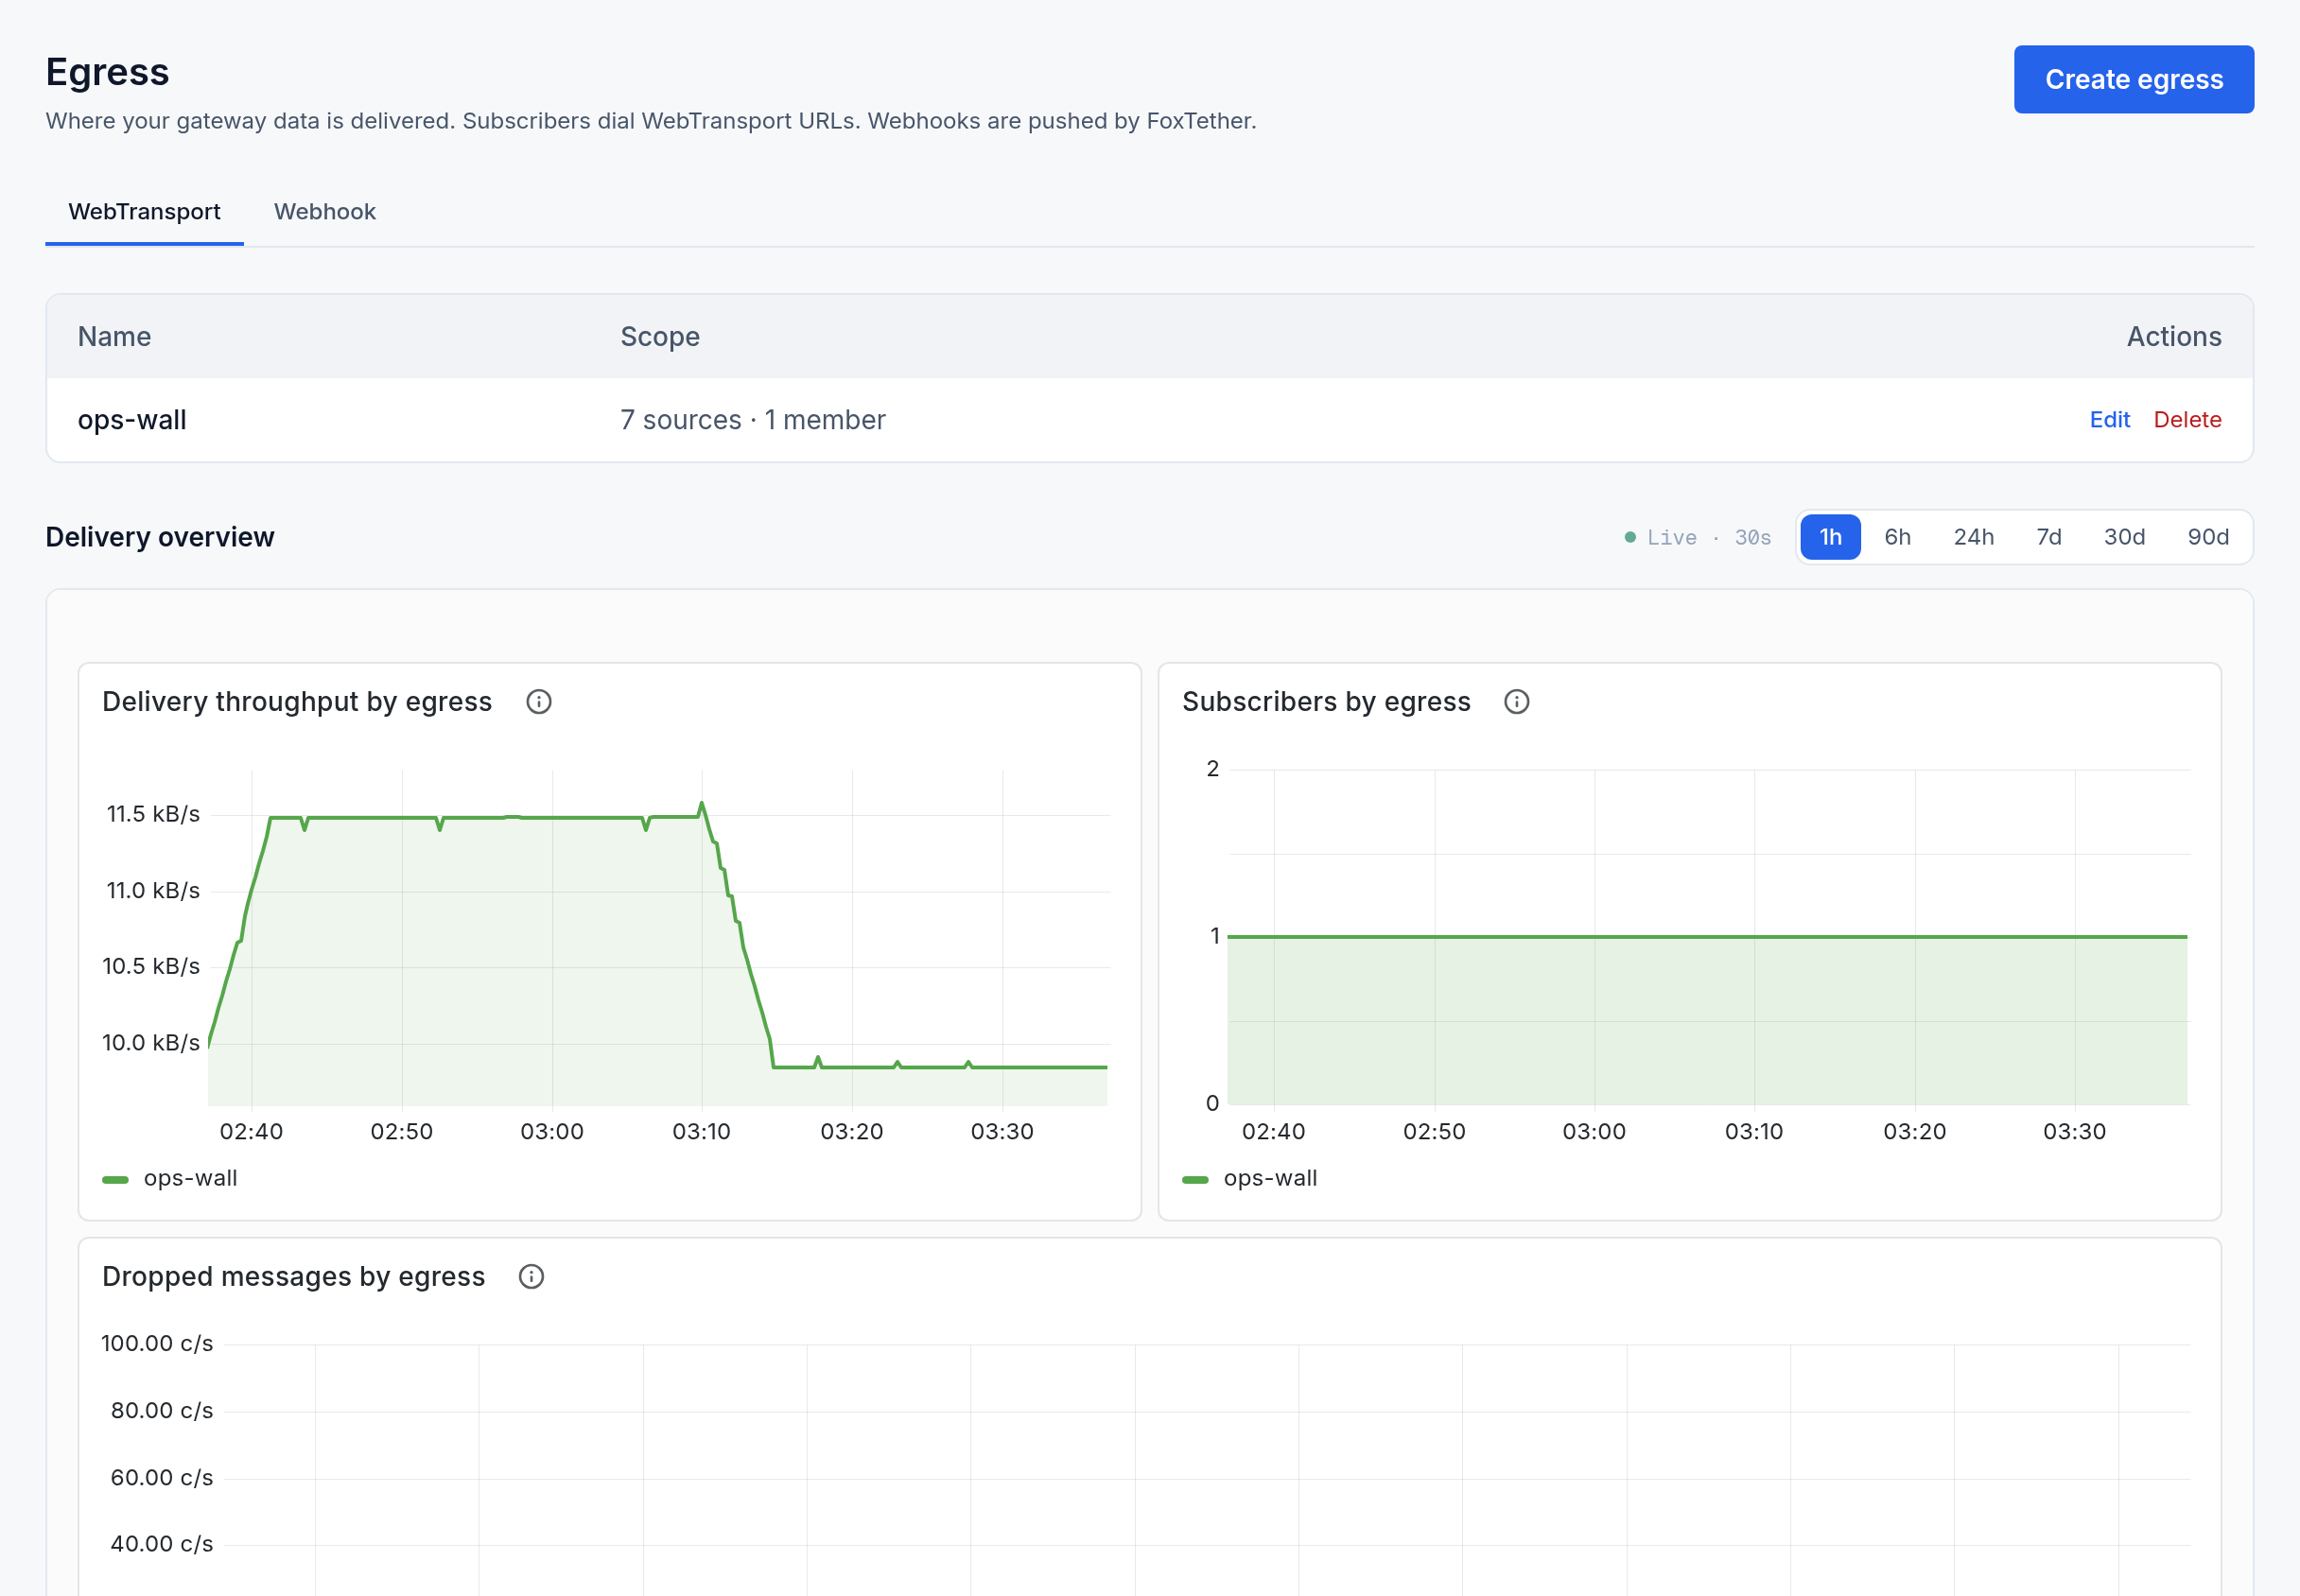Open info icon for Dropped messages by egress
This screenshot has height=1596, width=2300.
pyautogui.click(x=531, y=1277)
